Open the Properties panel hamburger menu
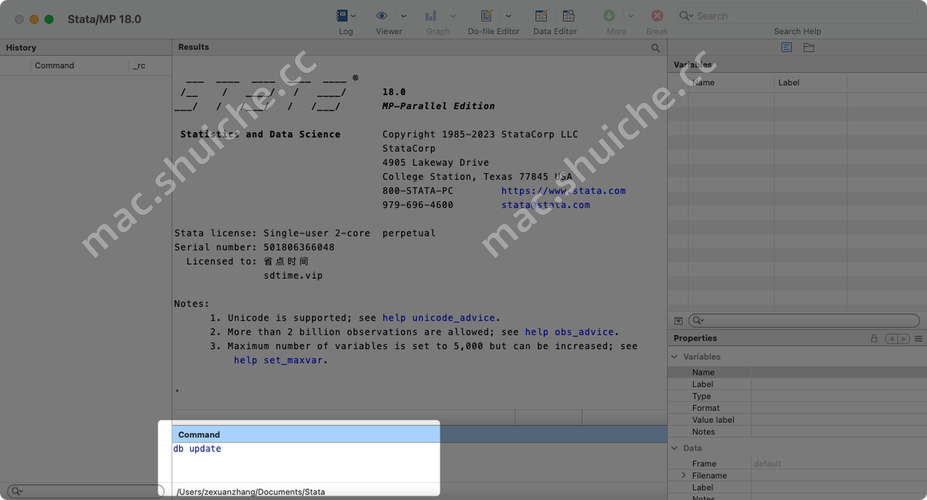Viewport: 927px width, 500px height. coord(918,339)
